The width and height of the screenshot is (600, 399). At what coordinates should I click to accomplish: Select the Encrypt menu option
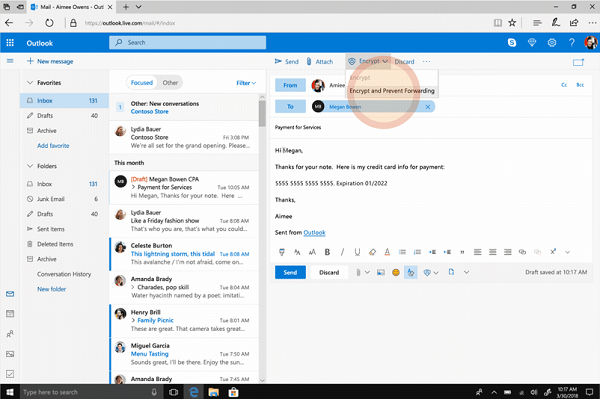coord(392,78)
